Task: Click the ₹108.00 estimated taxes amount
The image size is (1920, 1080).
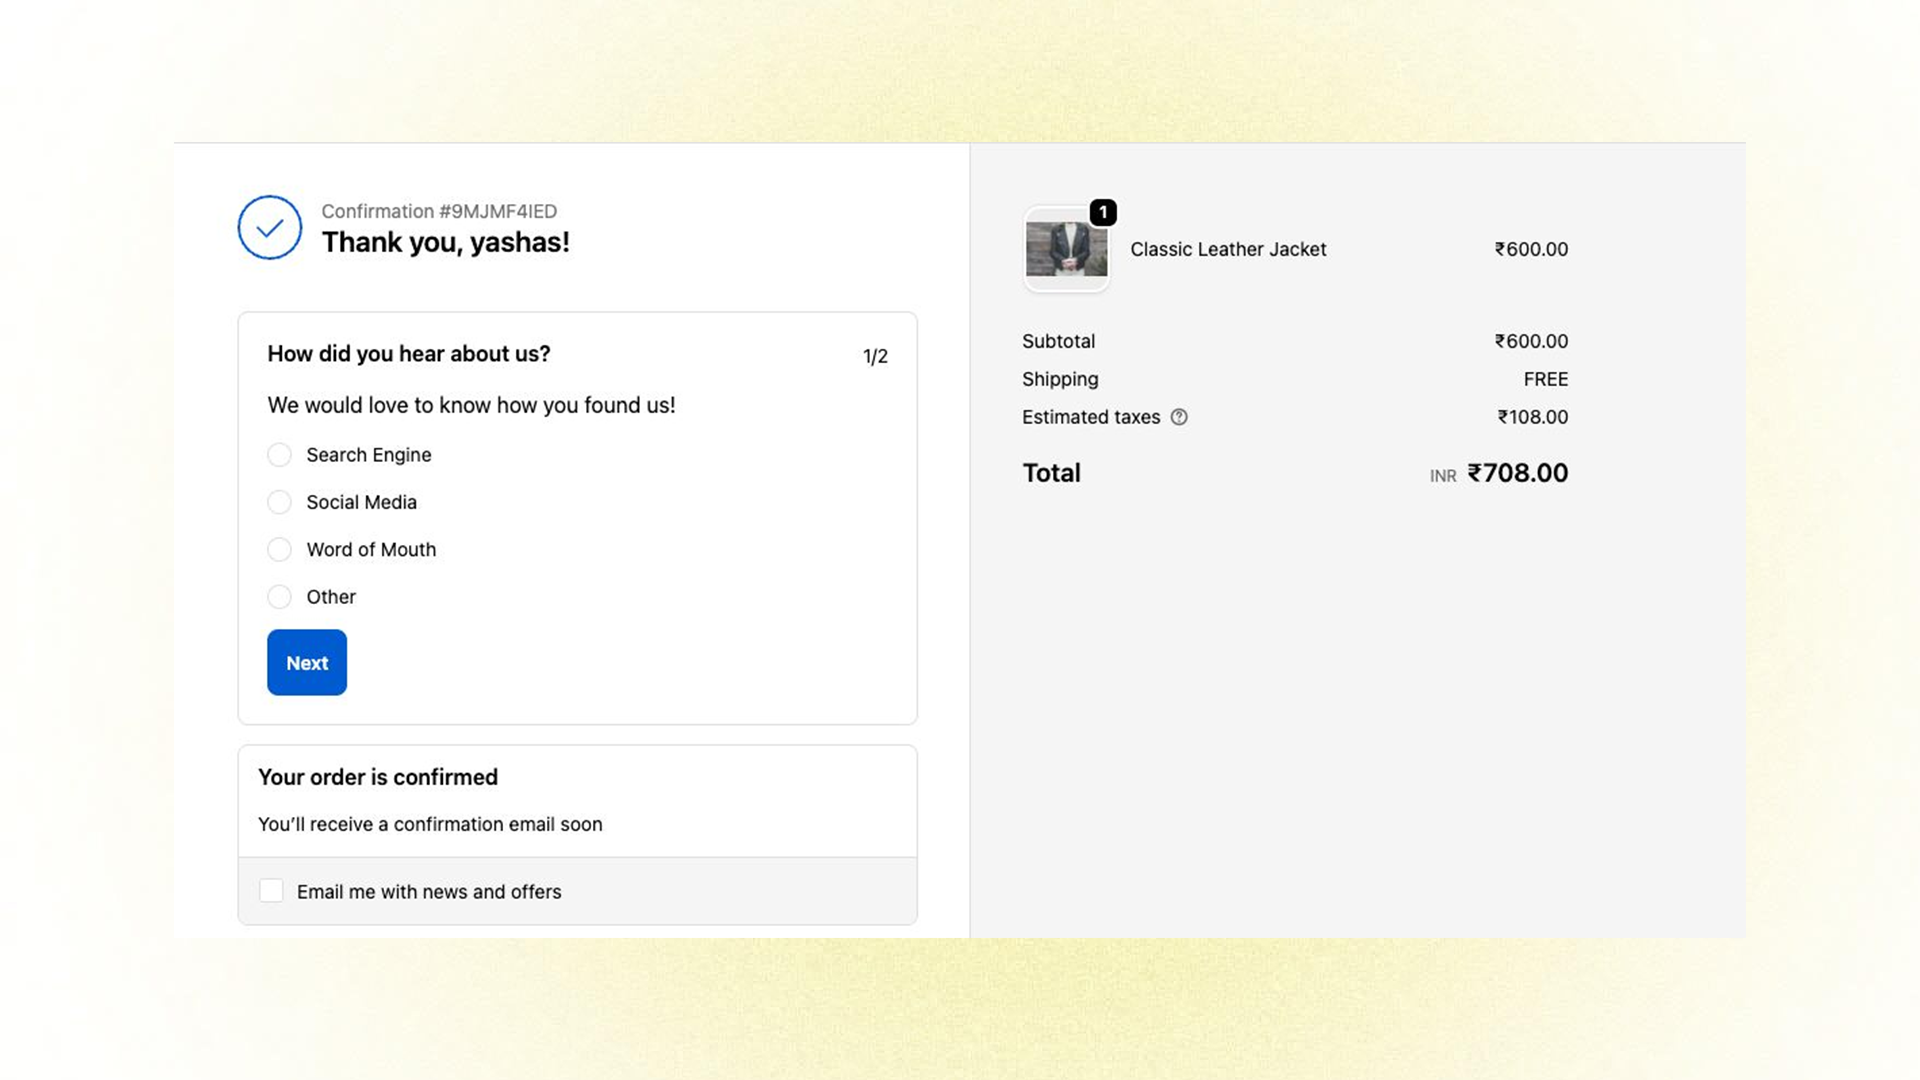Action: (x=1531, y=417)
